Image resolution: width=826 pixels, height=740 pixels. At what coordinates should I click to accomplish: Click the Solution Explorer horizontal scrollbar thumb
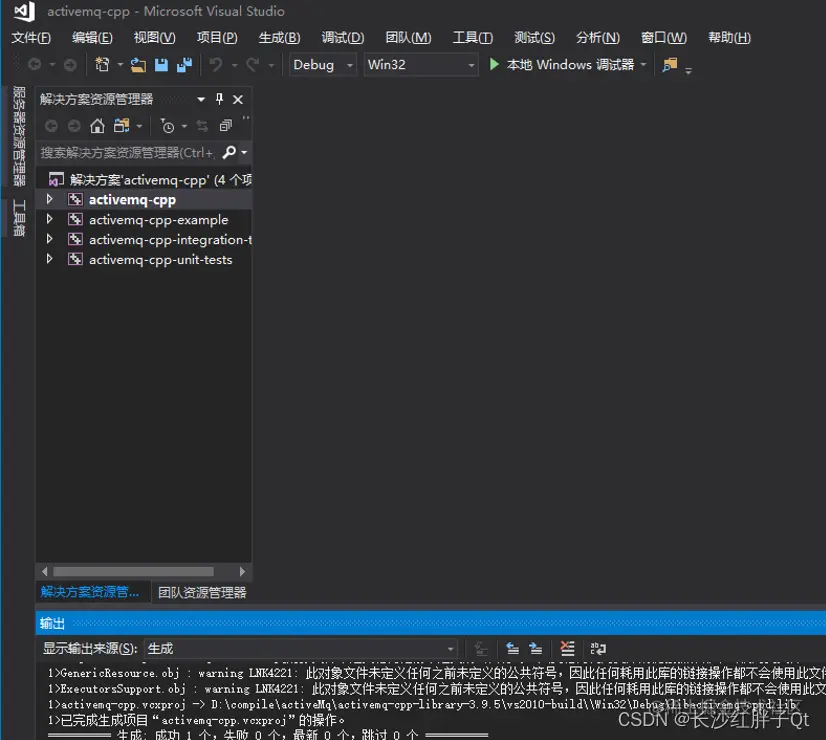pos(134,571)
